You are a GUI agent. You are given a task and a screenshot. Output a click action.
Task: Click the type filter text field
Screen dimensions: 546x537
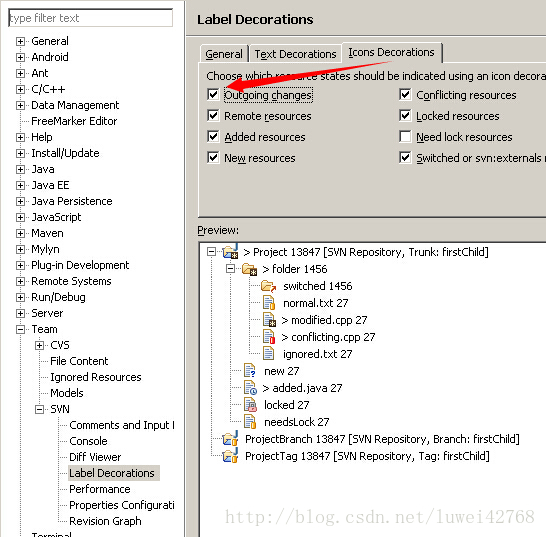(x=91, y=18)
